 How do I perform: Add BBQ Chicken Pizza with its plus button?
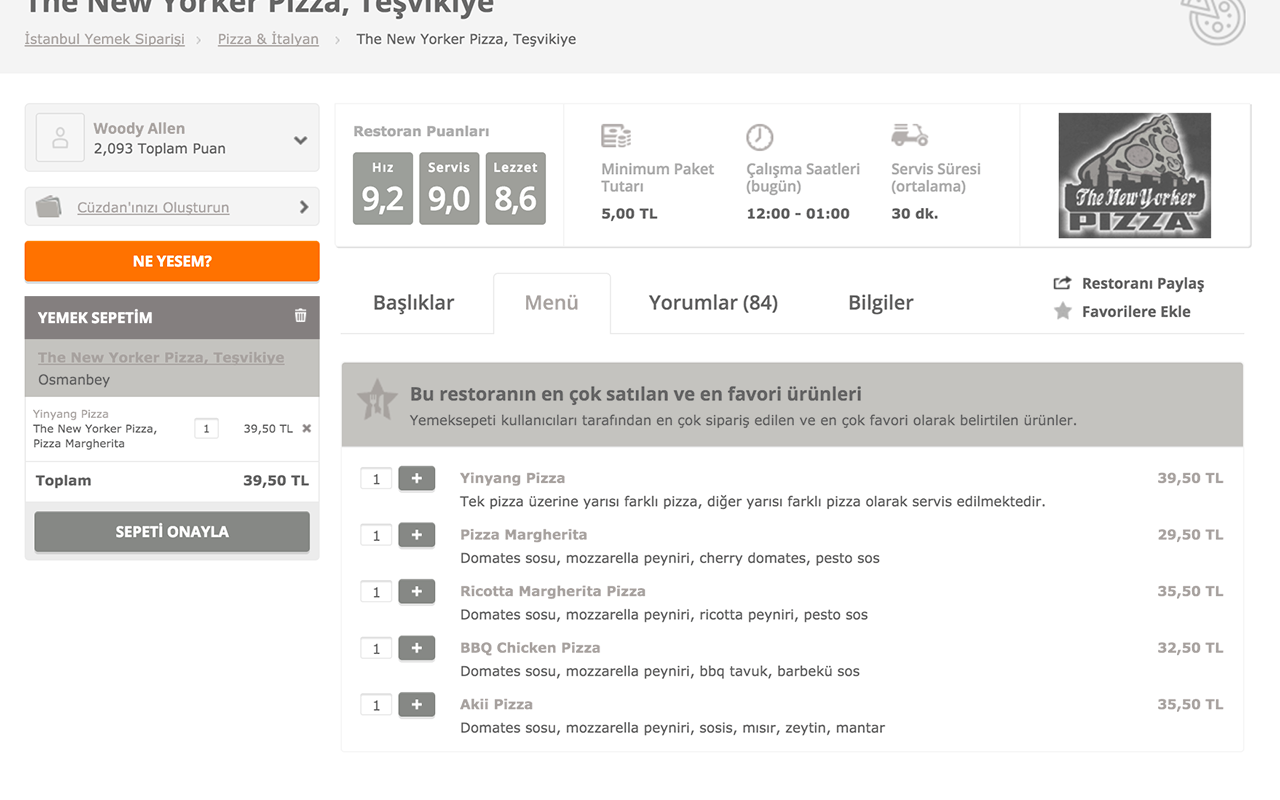[x=417, y=648]
